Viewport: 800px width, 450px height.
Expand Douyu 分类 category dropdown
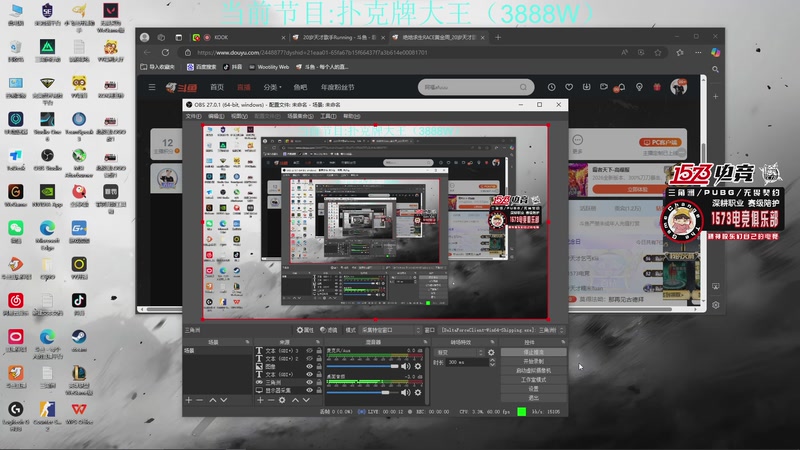[272, 87]
